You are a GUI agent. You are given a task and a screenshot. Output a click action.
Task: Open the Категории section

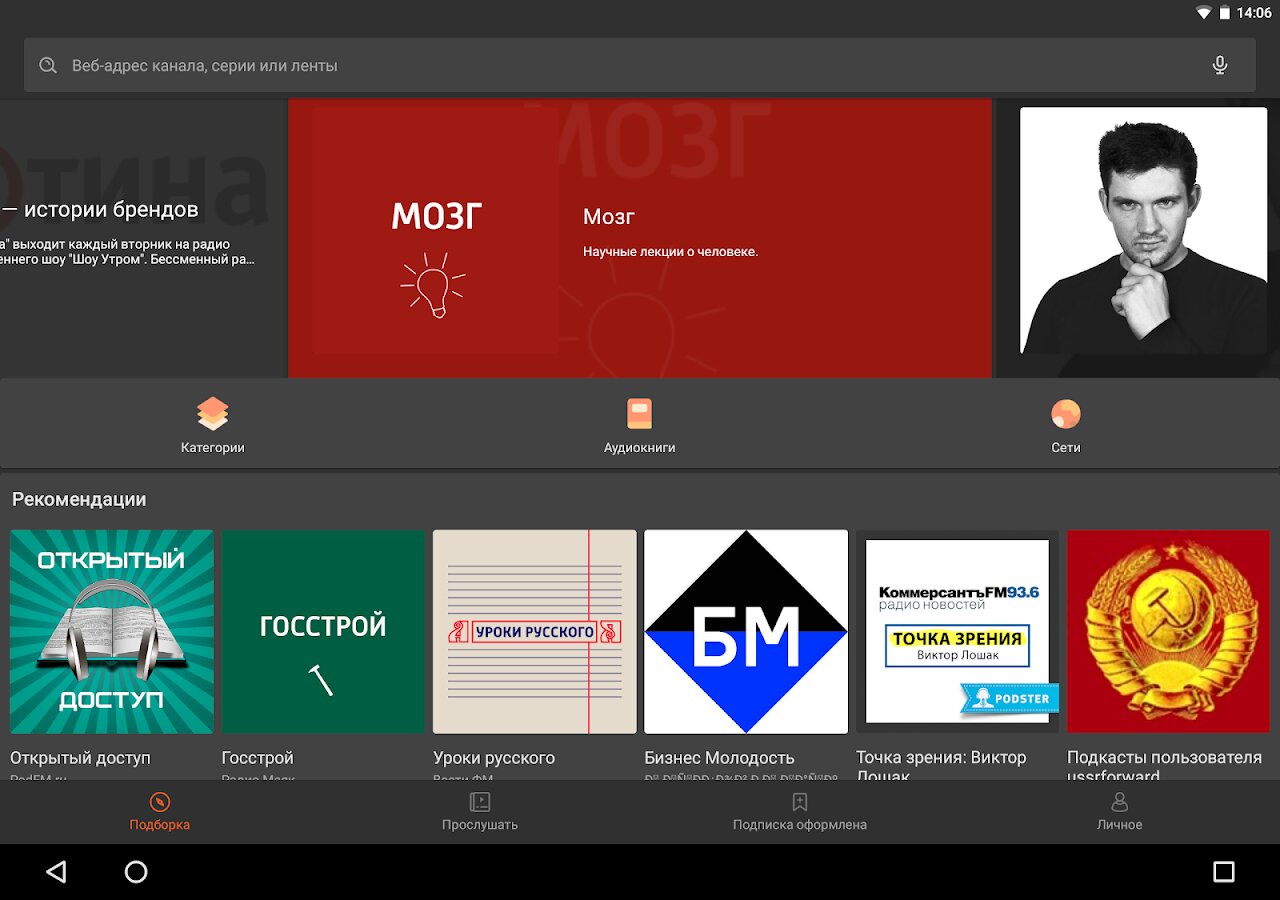213,424
